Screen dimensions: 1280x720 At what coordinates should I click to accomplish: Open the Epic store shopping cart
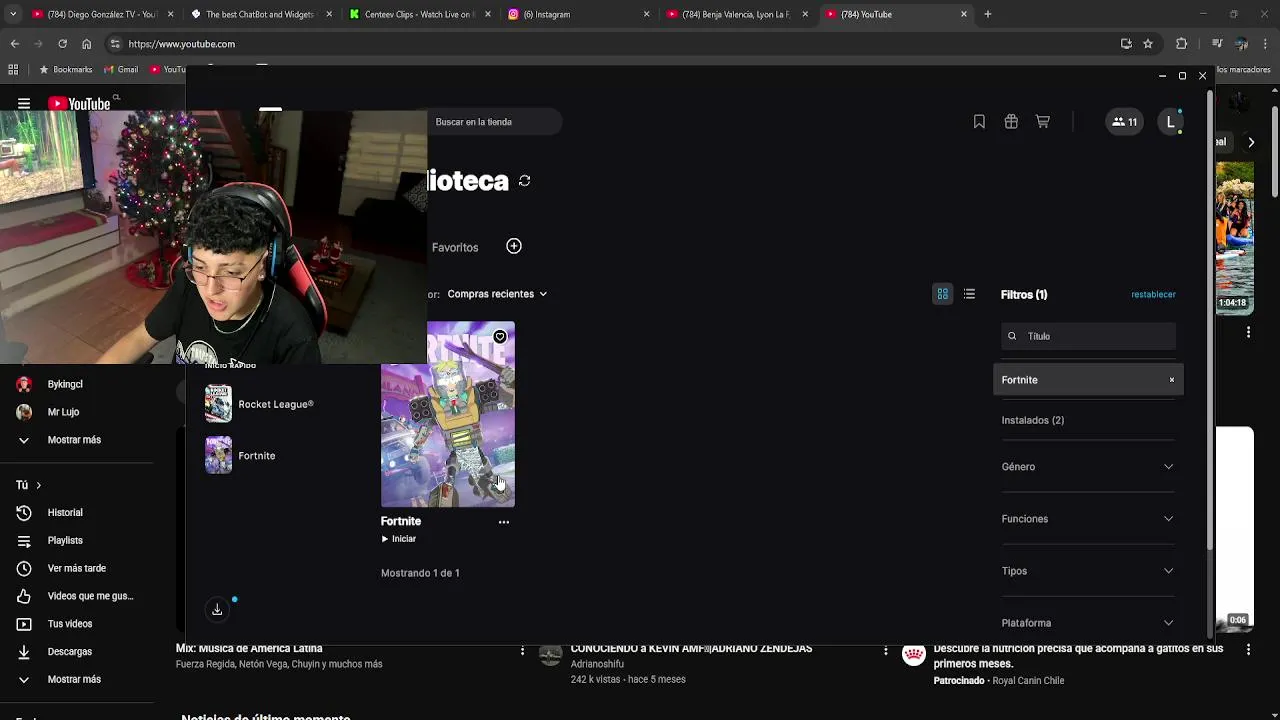(x=1043, y=122)
